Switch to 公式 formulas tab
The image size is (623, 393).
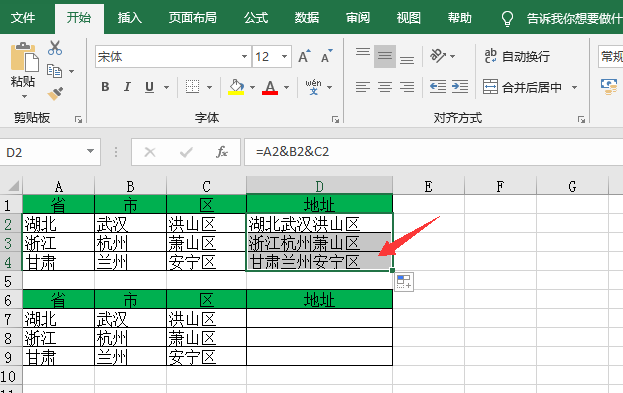pyautogui.click(x=256, y=18)
